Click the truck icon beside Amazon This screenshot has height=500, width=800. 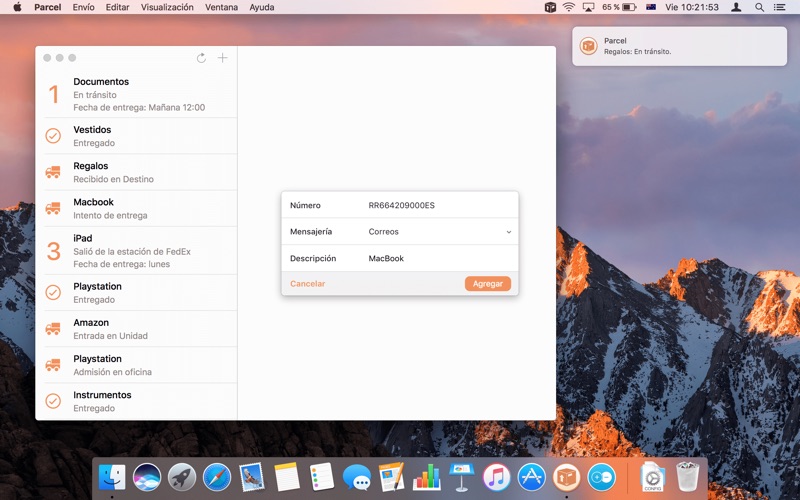[x=53, y=329]
